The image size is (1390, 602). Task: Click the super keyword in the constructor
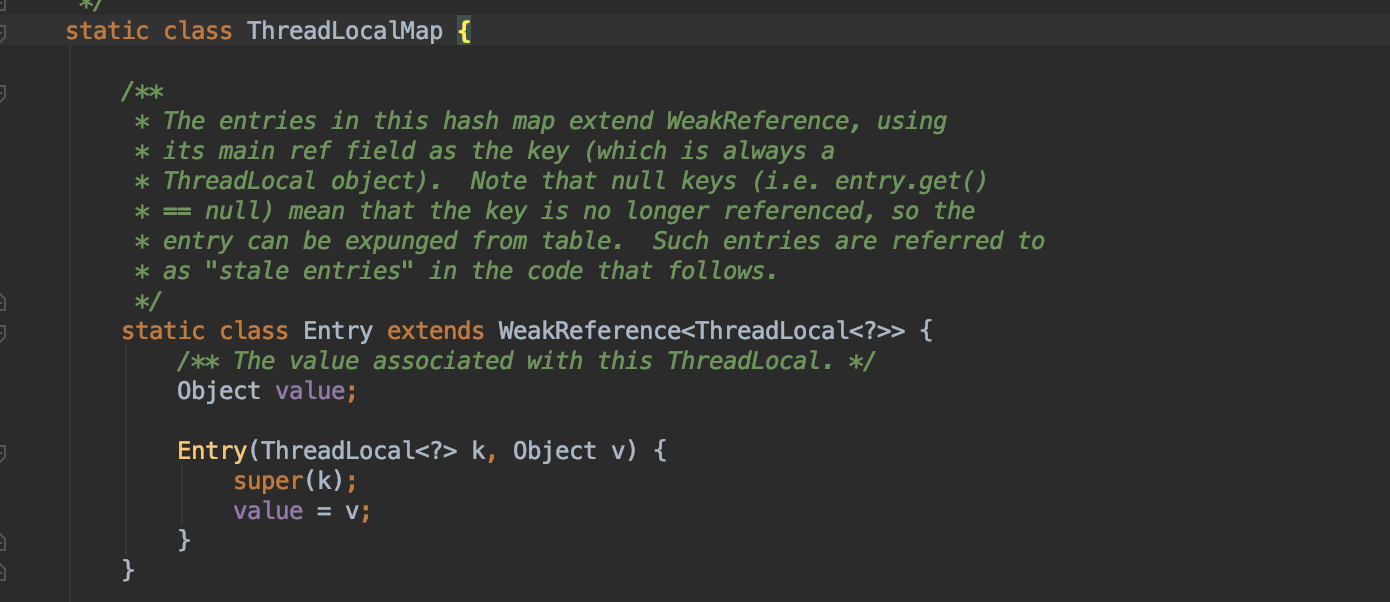coord(268,481)
